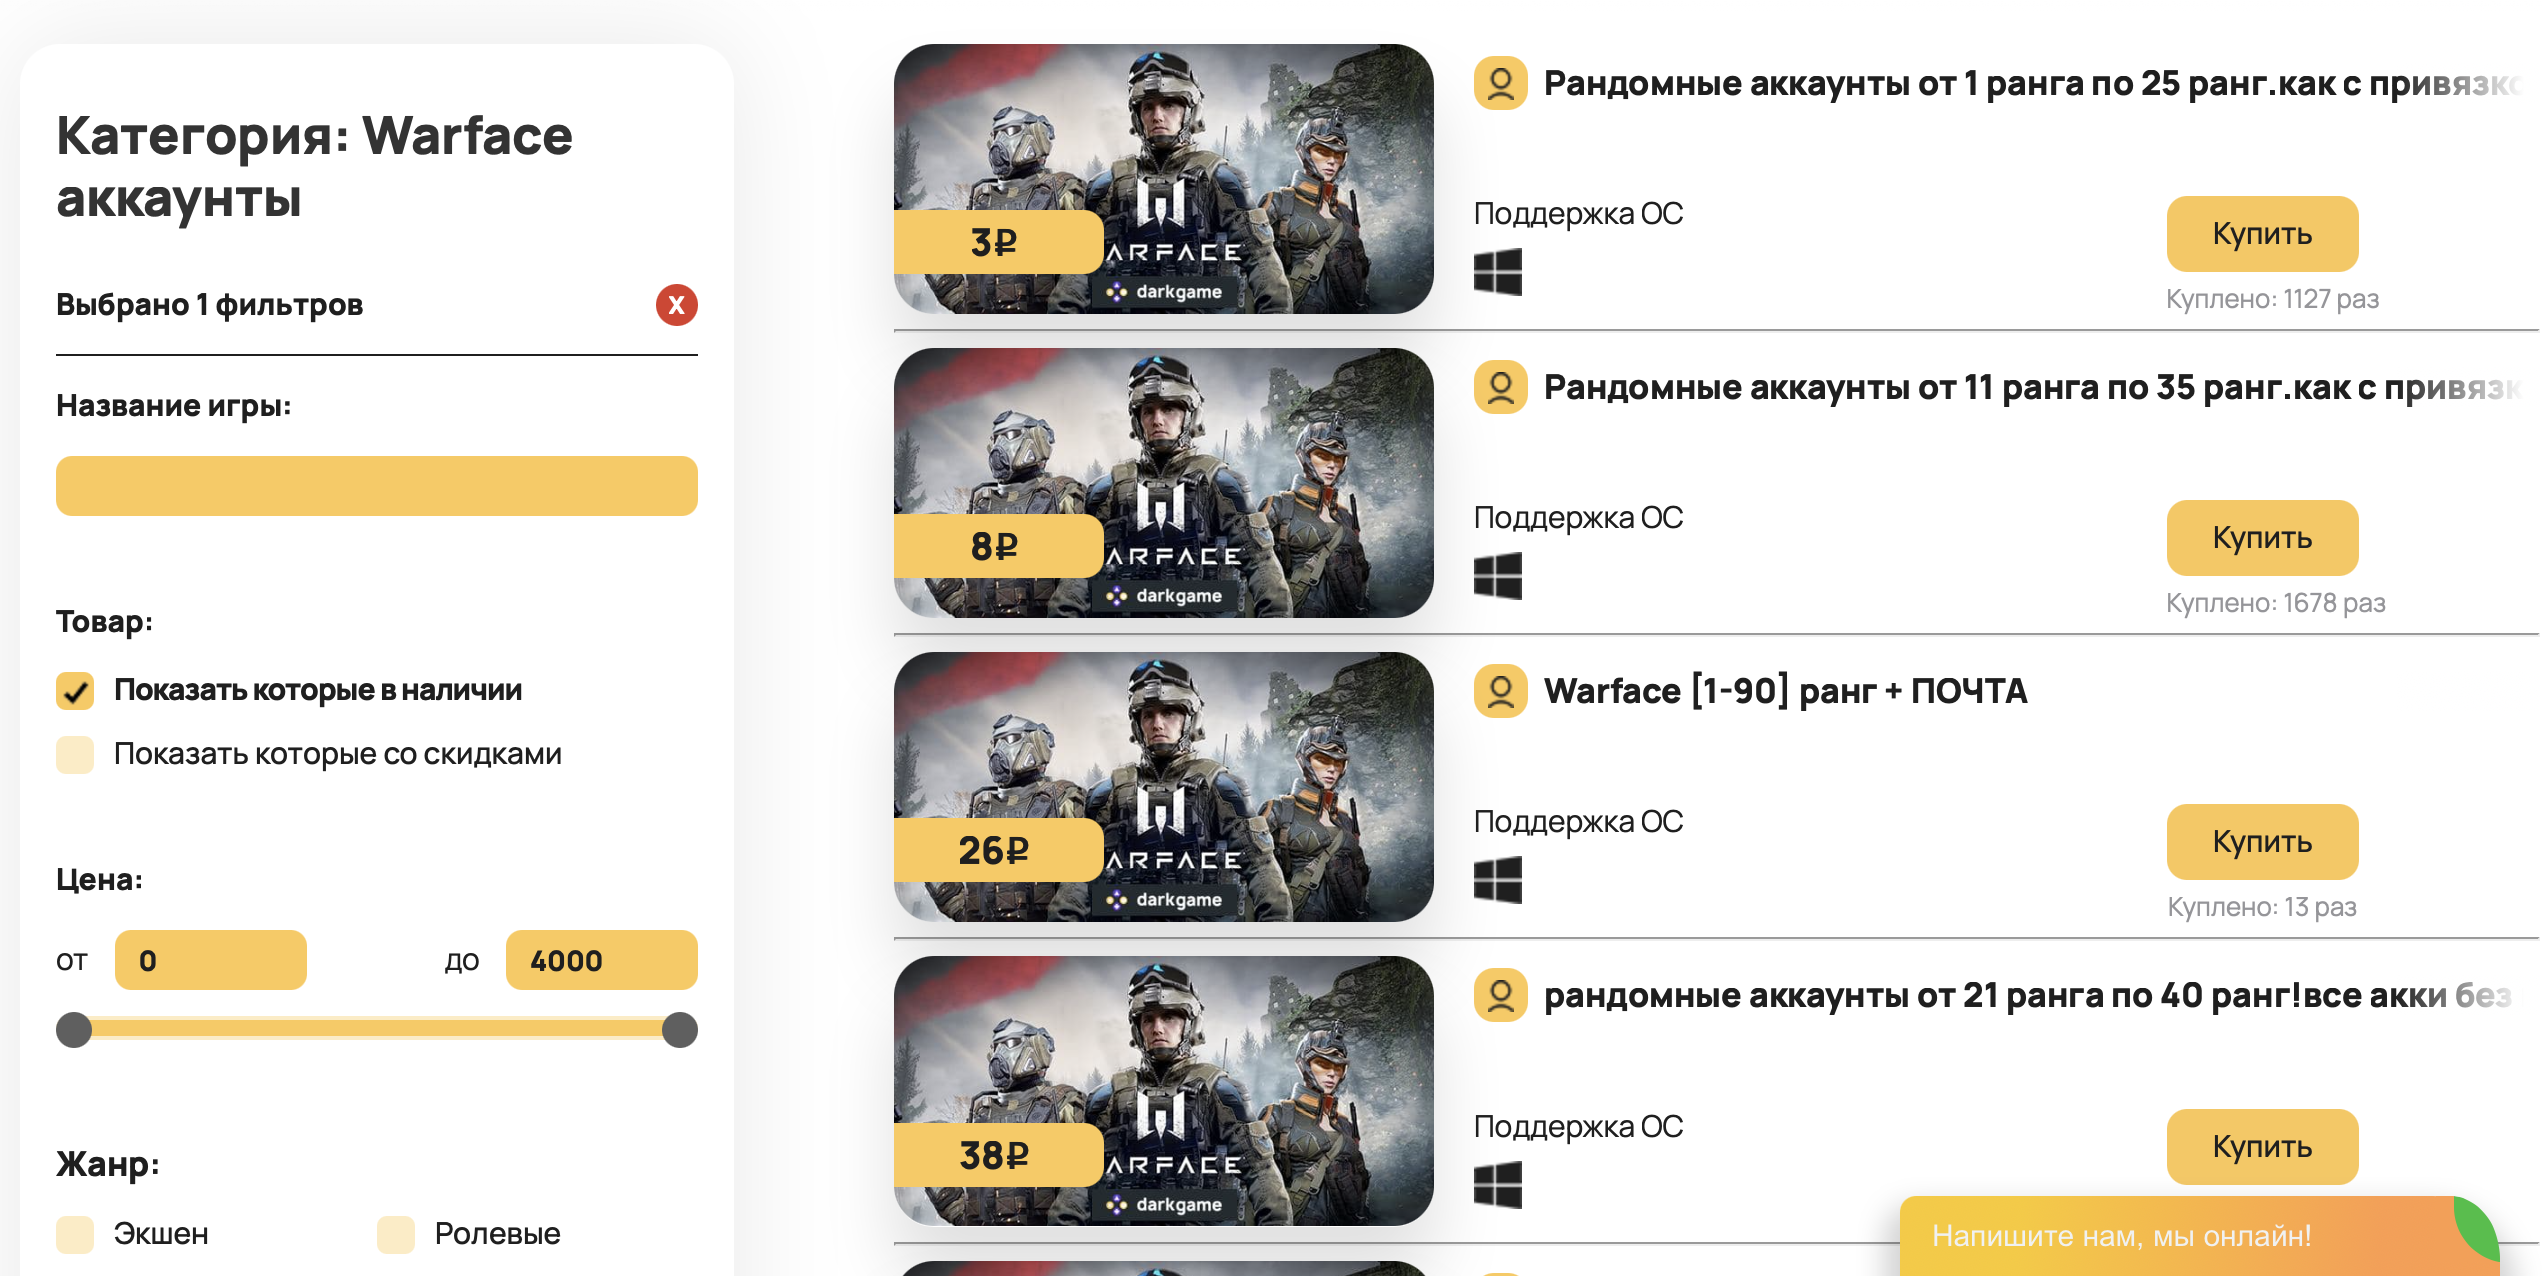Focus the game name search field
Image resolution: width=2542 pixels, height=1276 pixels.
[x=377, y=486]
